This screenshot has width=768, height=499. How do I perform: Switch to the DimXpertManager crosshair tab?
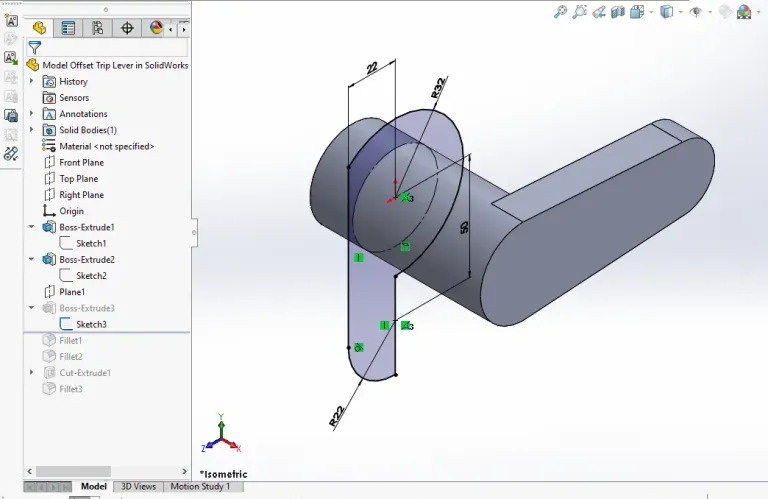(x=127, y=28)
